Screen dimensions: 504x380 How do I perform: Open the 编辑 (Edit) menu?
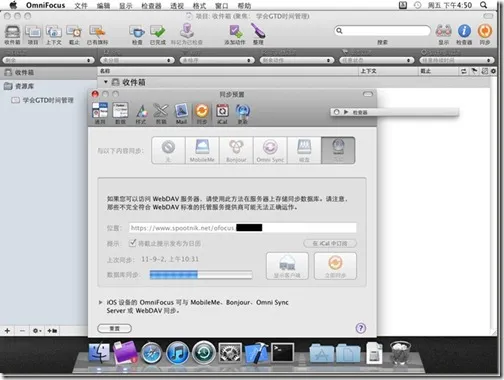pyautogui.click(x=103, y=6)
